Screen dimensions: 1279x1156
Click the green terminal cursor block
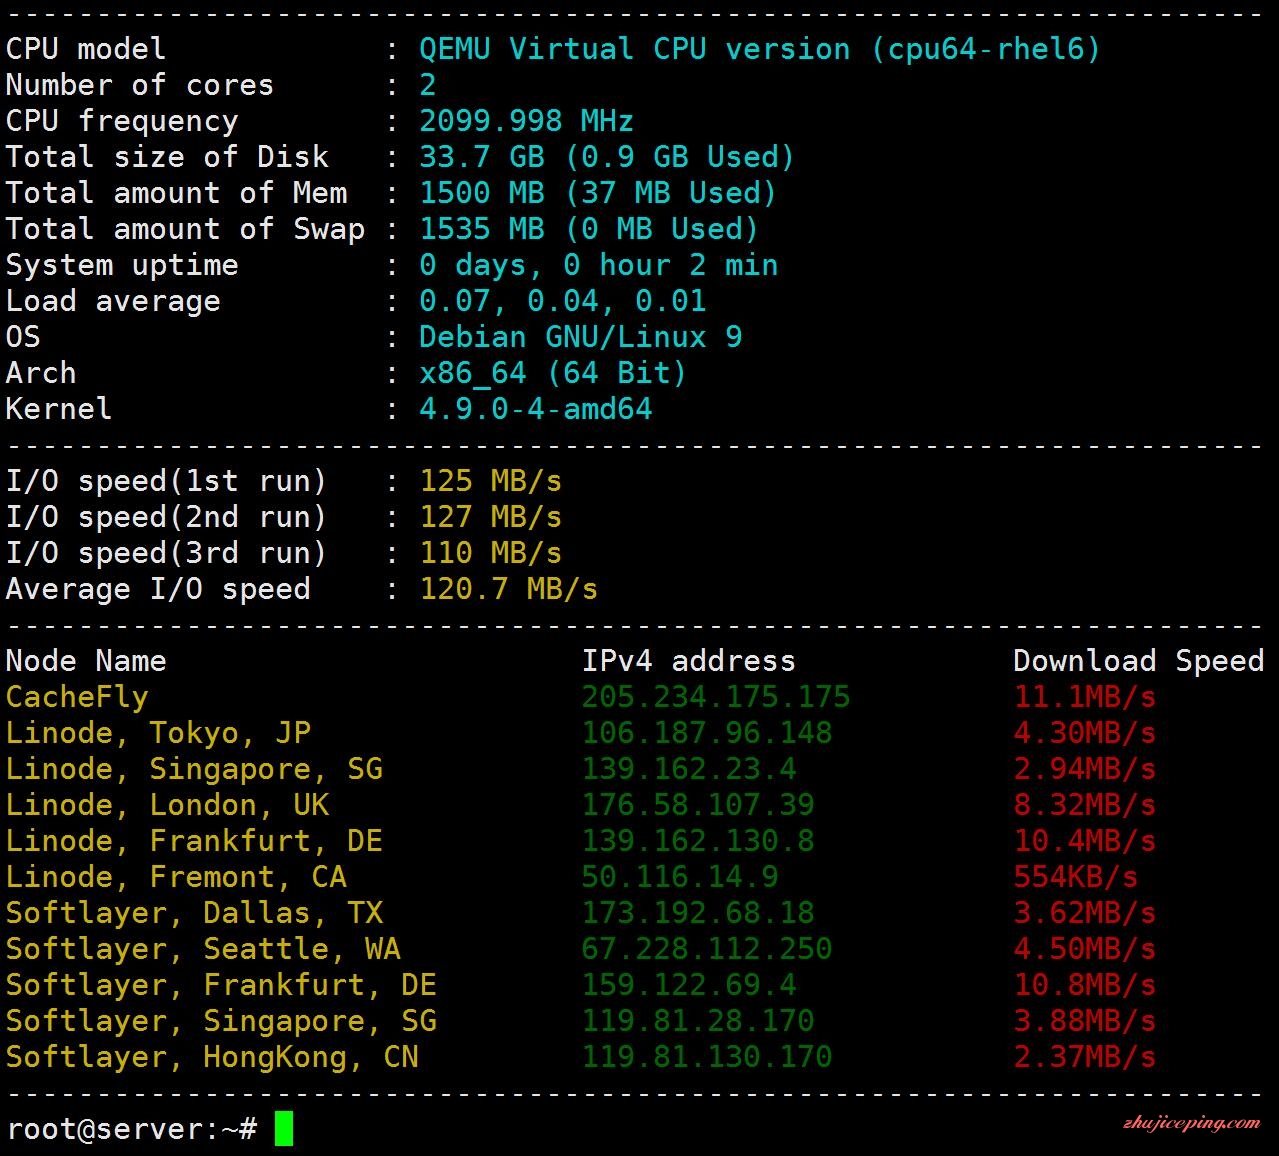pyautogui.click(x=284, y=1128)
